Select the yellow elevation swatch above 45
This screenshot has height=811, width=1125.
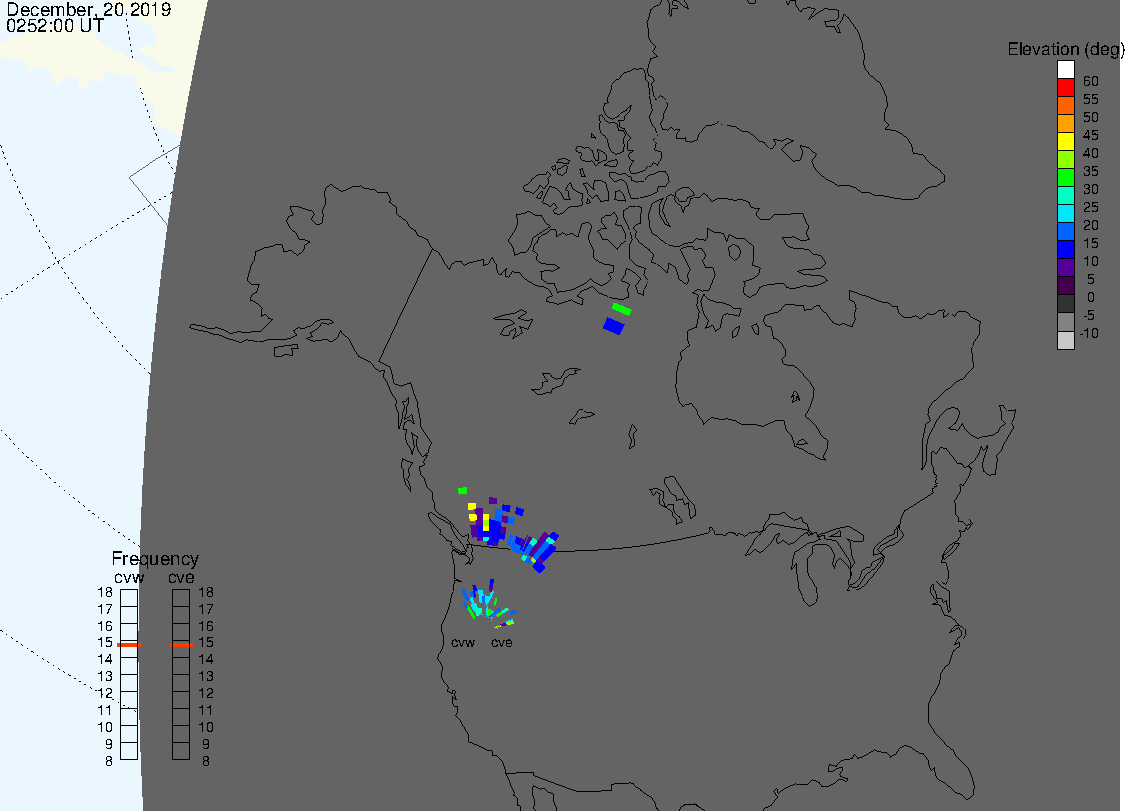[1065, 141]
